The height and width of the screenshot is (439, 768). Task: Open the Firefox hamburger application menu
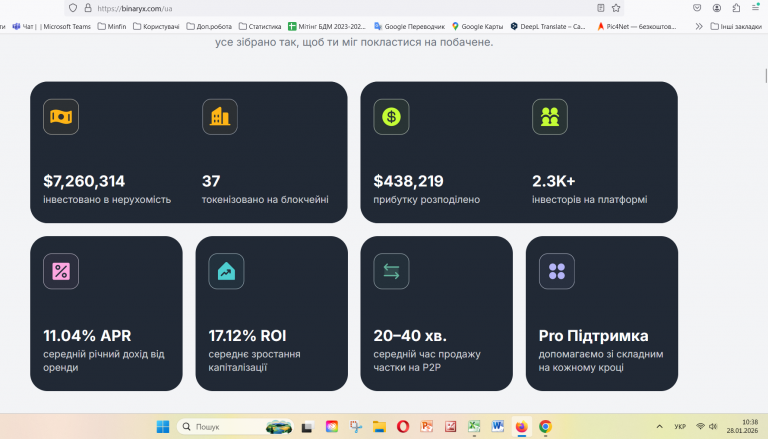click(755, 8)
